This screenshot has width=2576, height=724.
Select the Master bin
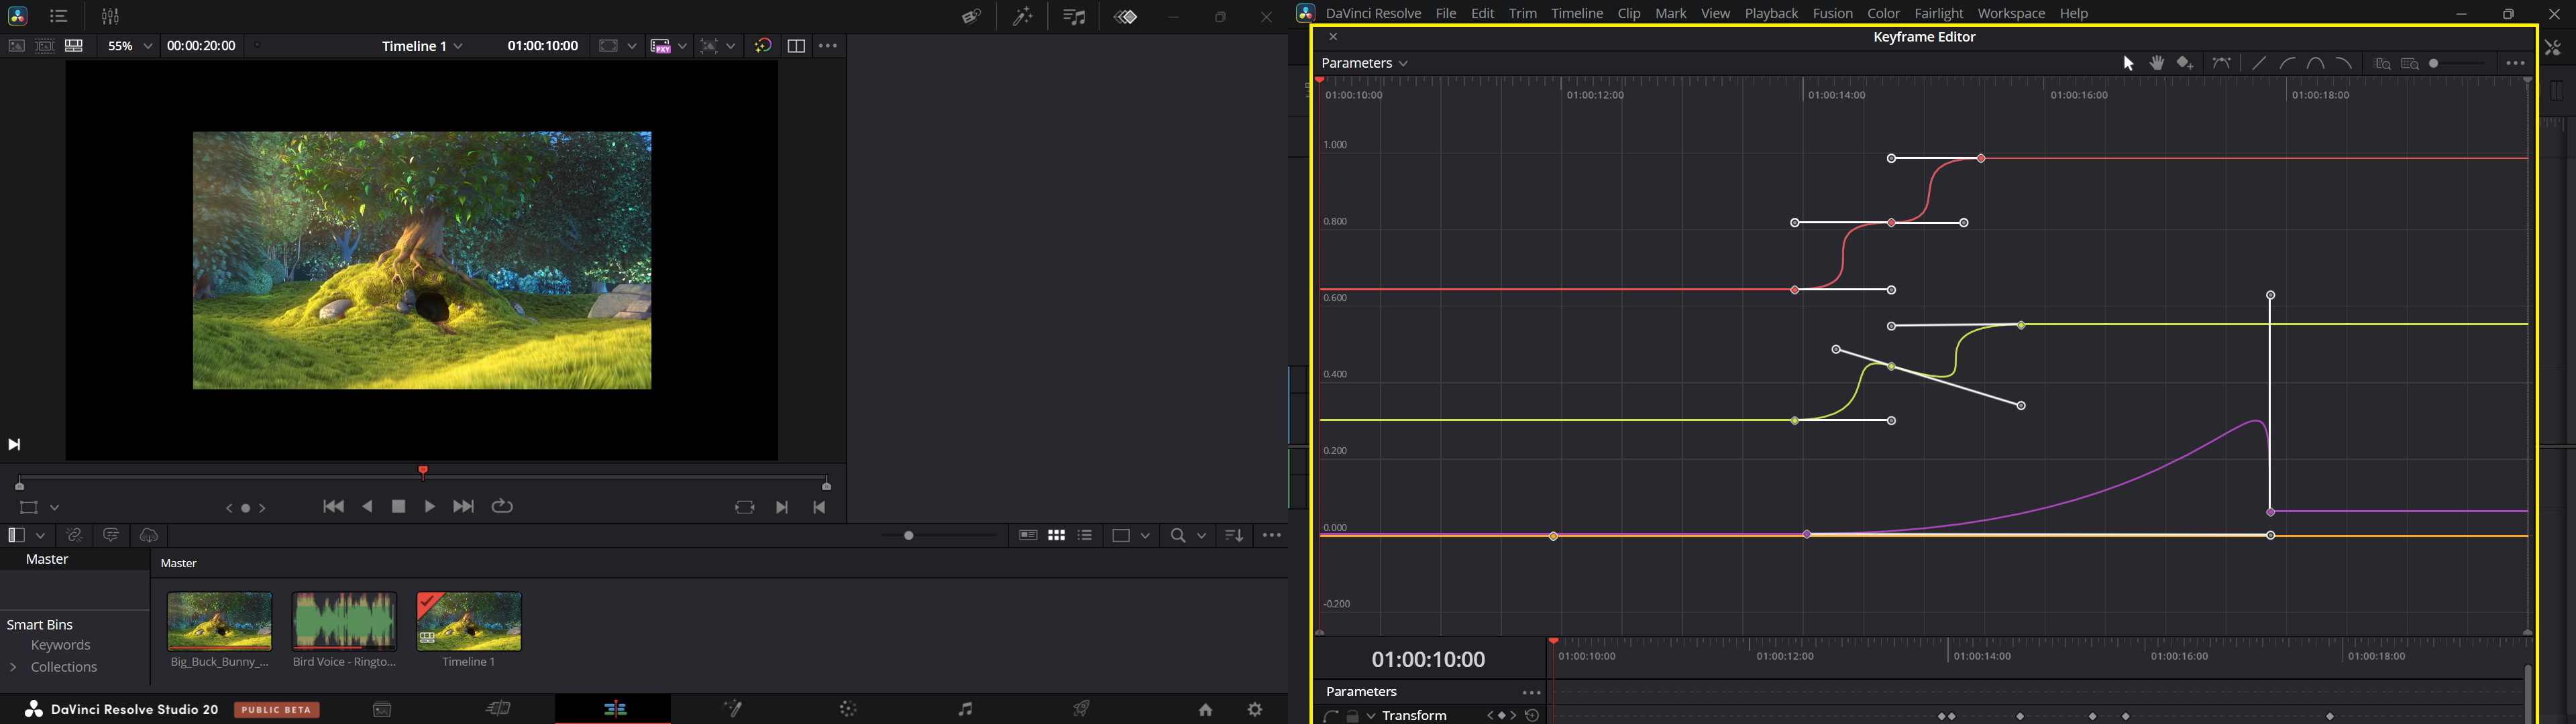point(48,560)
